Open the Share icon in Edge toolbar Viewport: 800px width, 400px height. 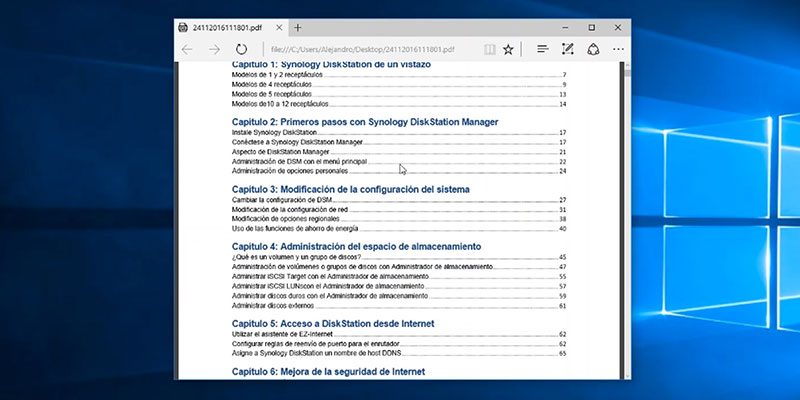point(592,49)
